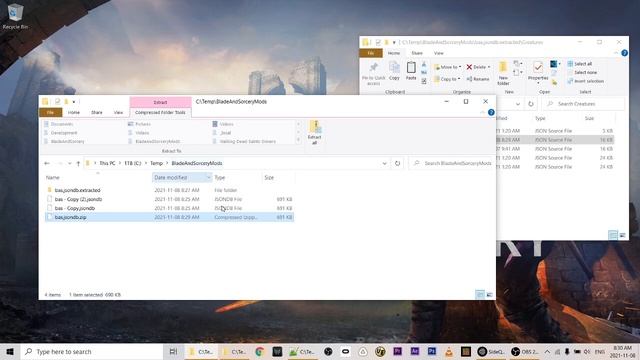Open address bar history dropdown in front window
This screenshot has width=640, height=360.
click(384, 163)
